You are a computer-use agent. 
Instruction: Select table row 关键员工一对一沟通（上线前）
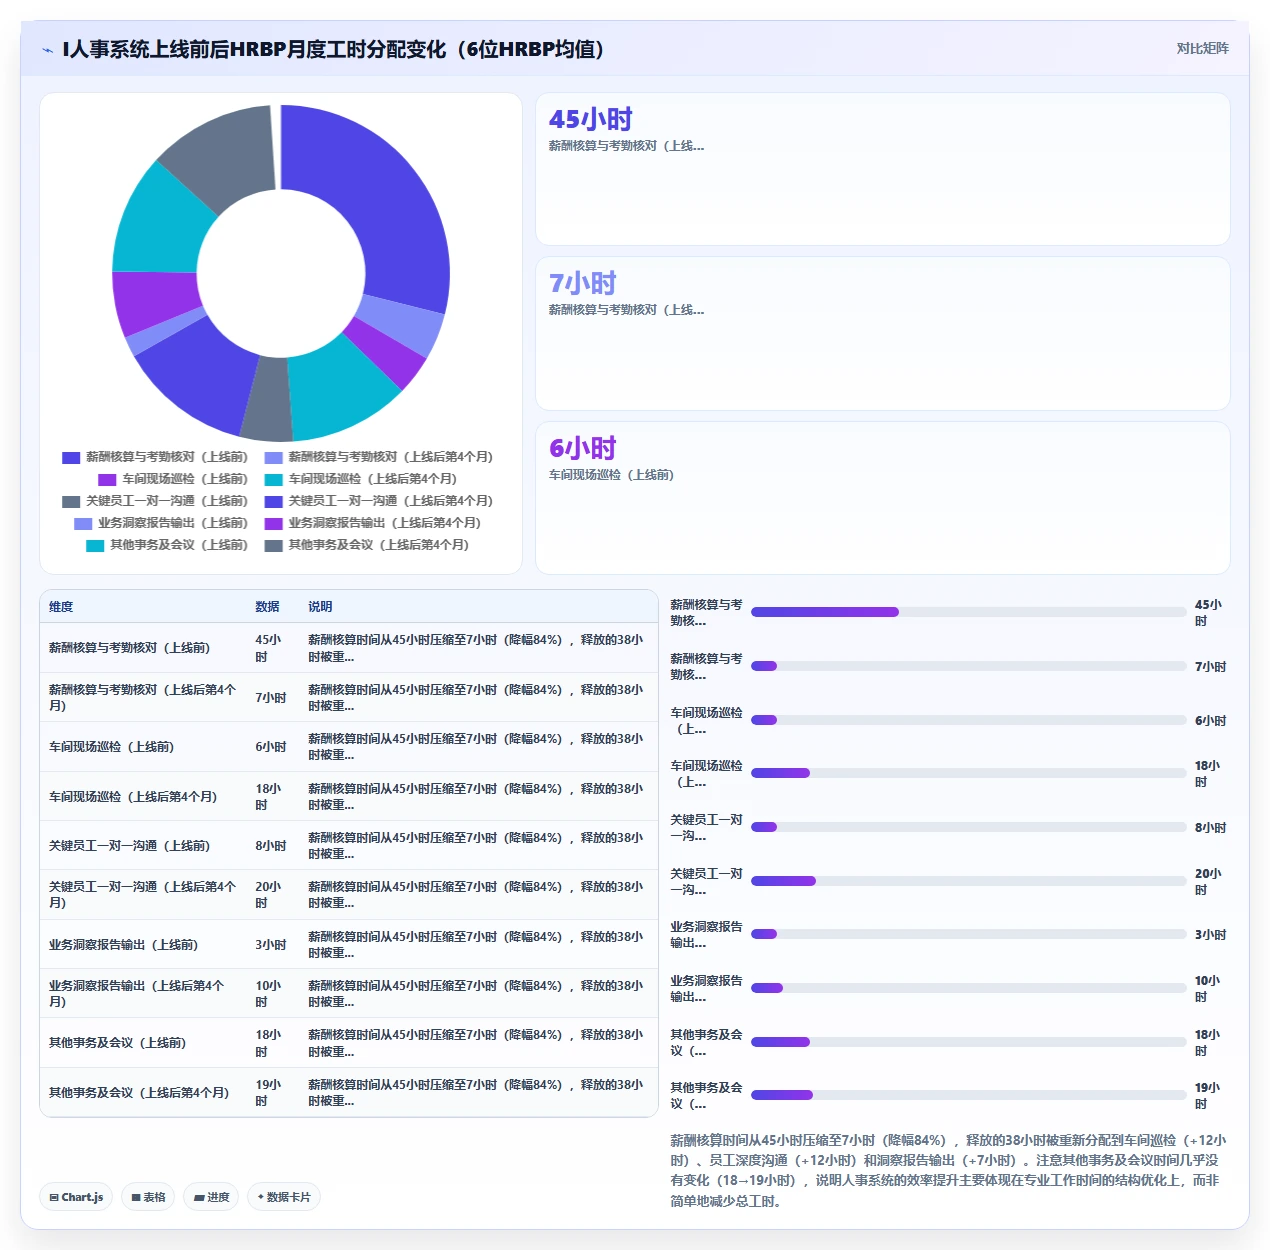[x=349, y=846]
